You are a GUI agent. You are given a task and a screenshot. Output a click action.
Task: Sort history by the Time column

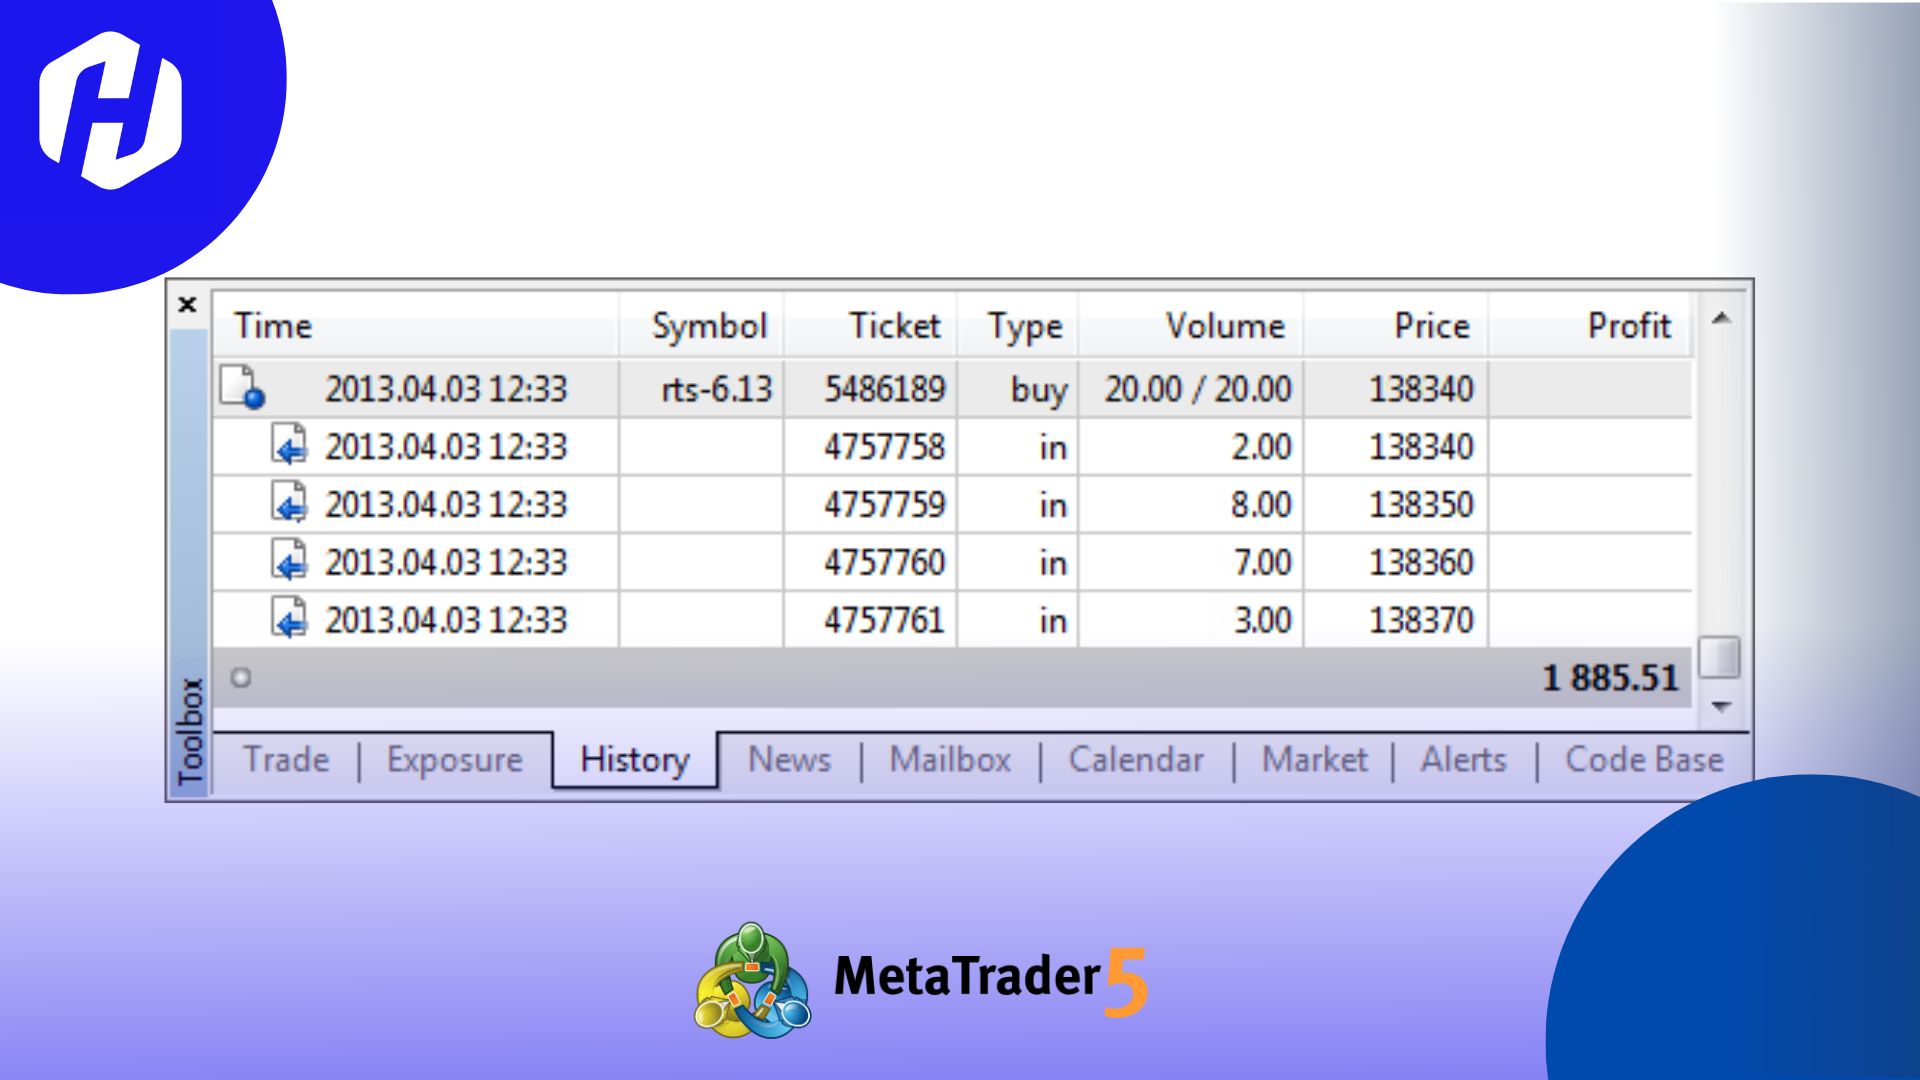click(x=274, y=325)
